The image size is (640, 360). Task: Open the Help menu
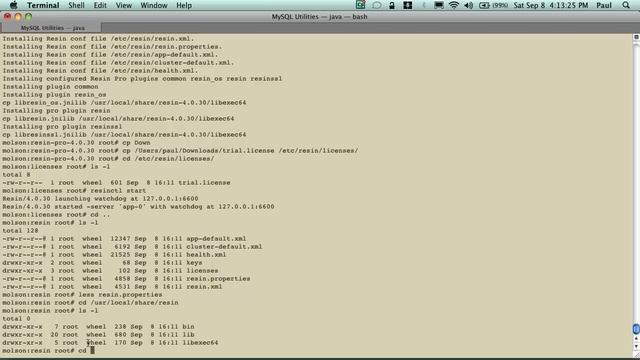click(184, 5)
